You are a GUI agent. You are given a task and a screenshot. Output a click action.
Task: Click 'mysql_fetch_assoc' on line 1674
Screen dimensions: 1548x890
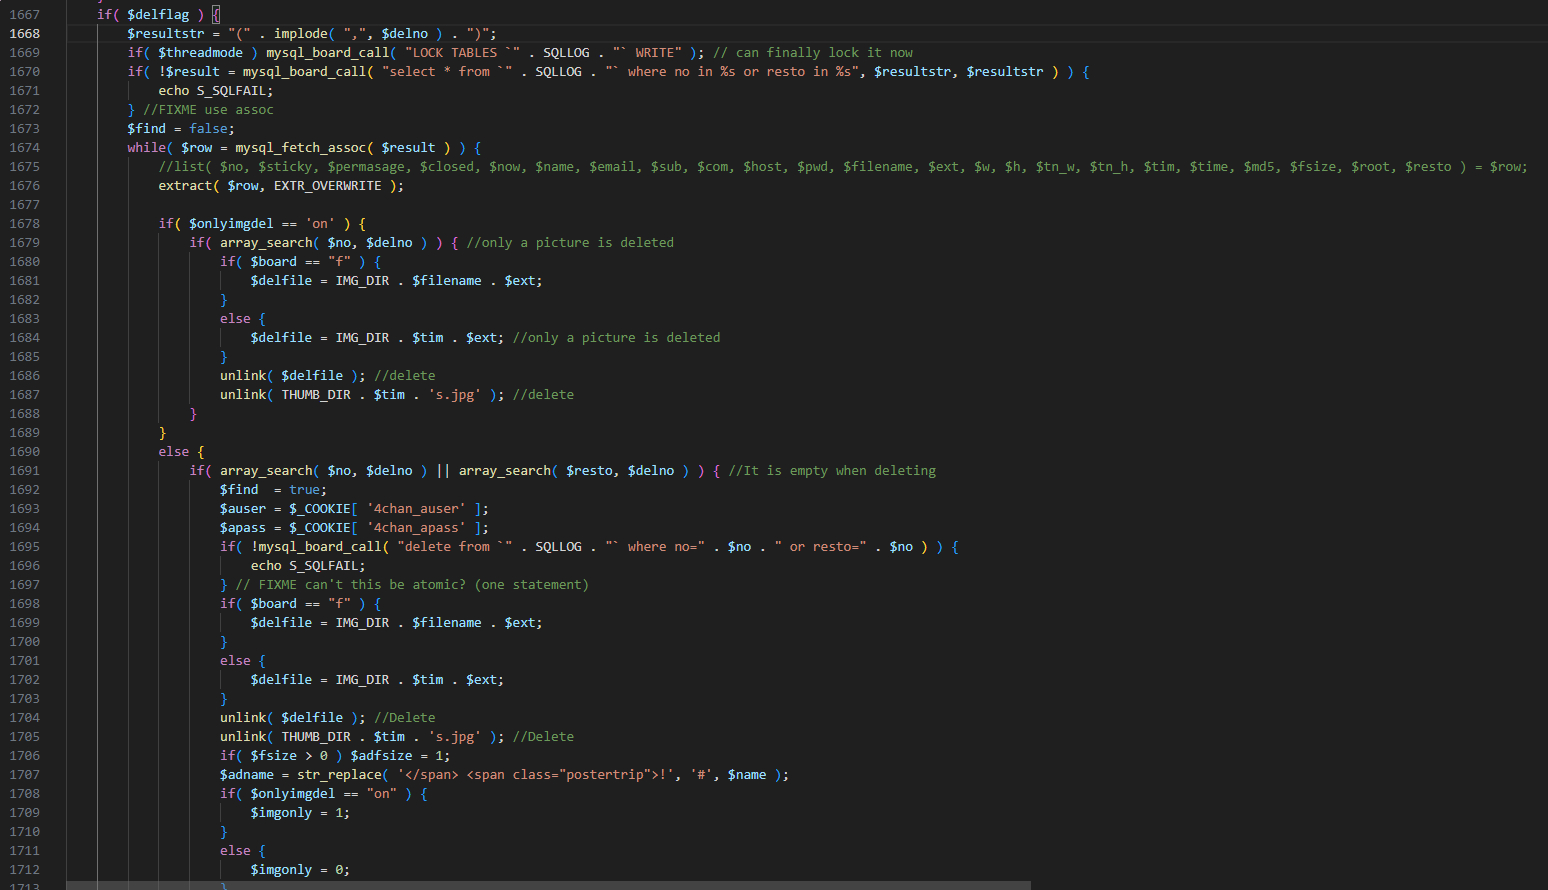300,148
